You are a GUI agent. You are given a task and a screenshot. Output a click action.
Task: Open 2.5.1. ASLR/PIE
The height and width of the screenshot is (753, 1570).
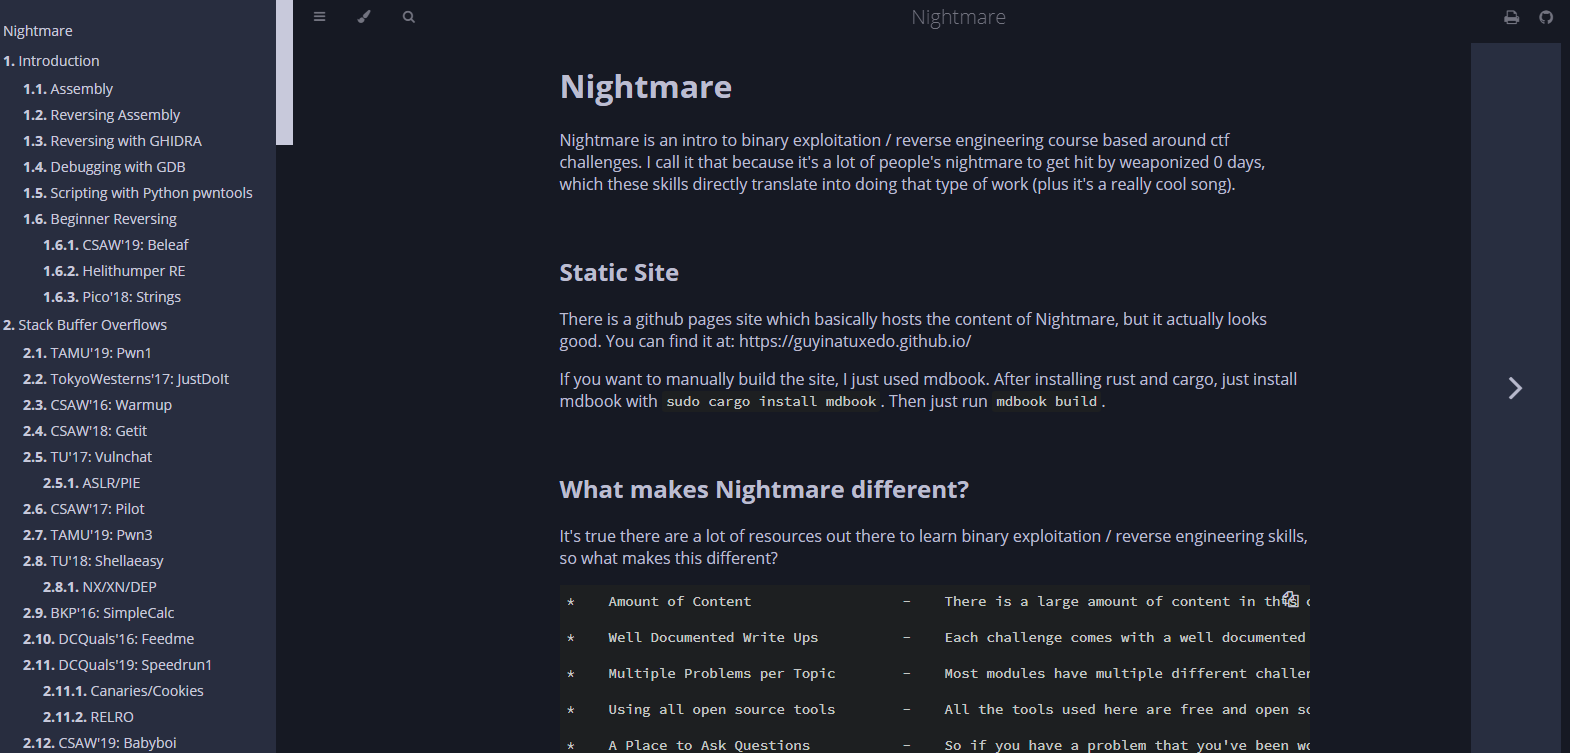92,483
